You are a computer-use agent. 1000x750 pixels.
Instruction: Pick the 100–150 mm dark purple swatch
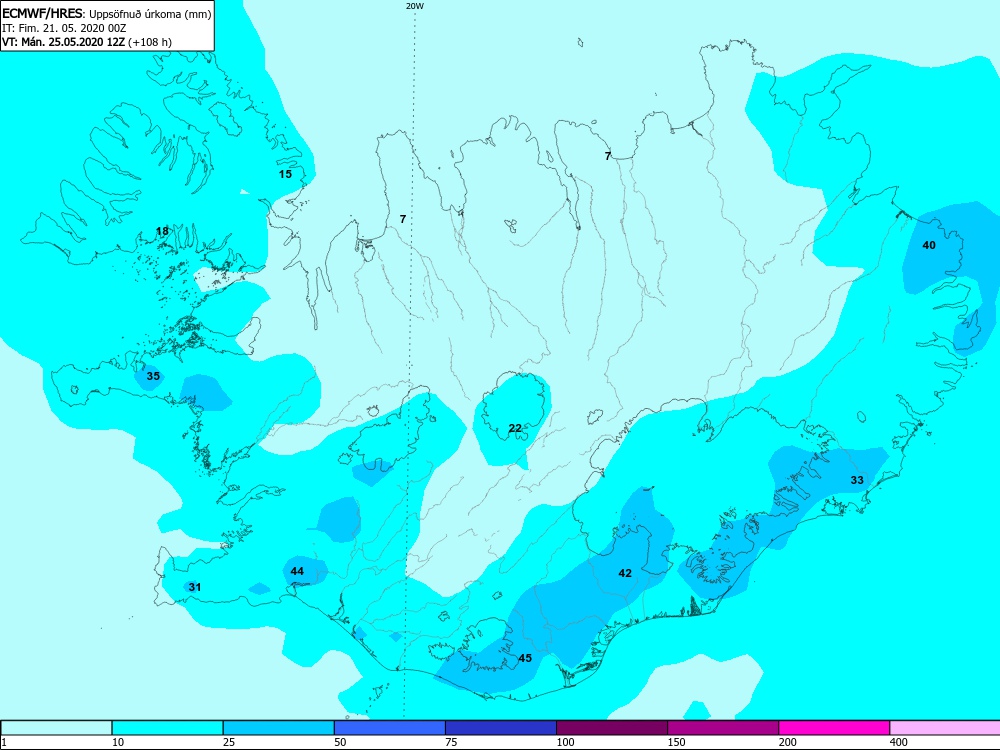pos(612,728)
